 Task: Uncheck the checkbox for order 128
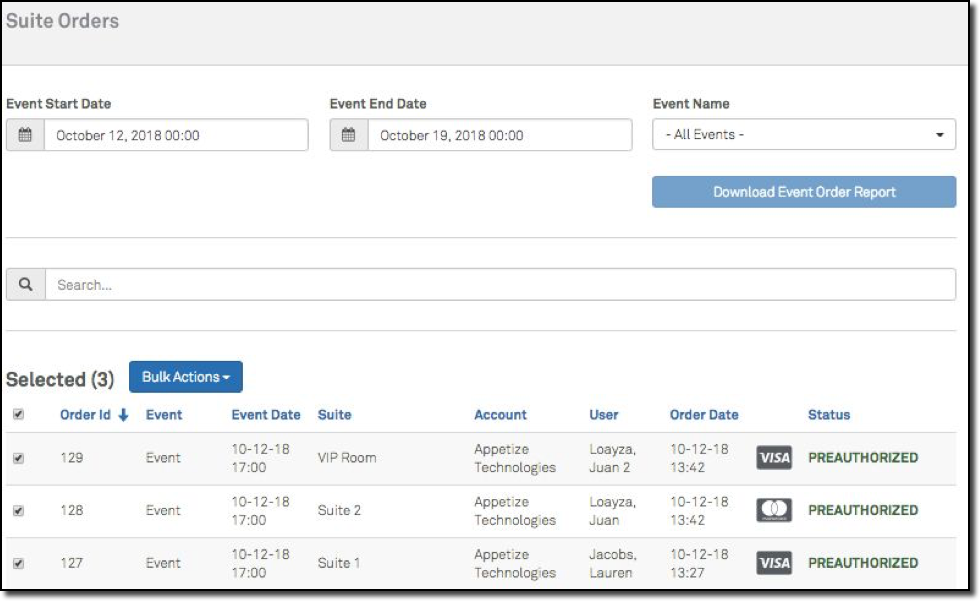(x=18, y=510)
